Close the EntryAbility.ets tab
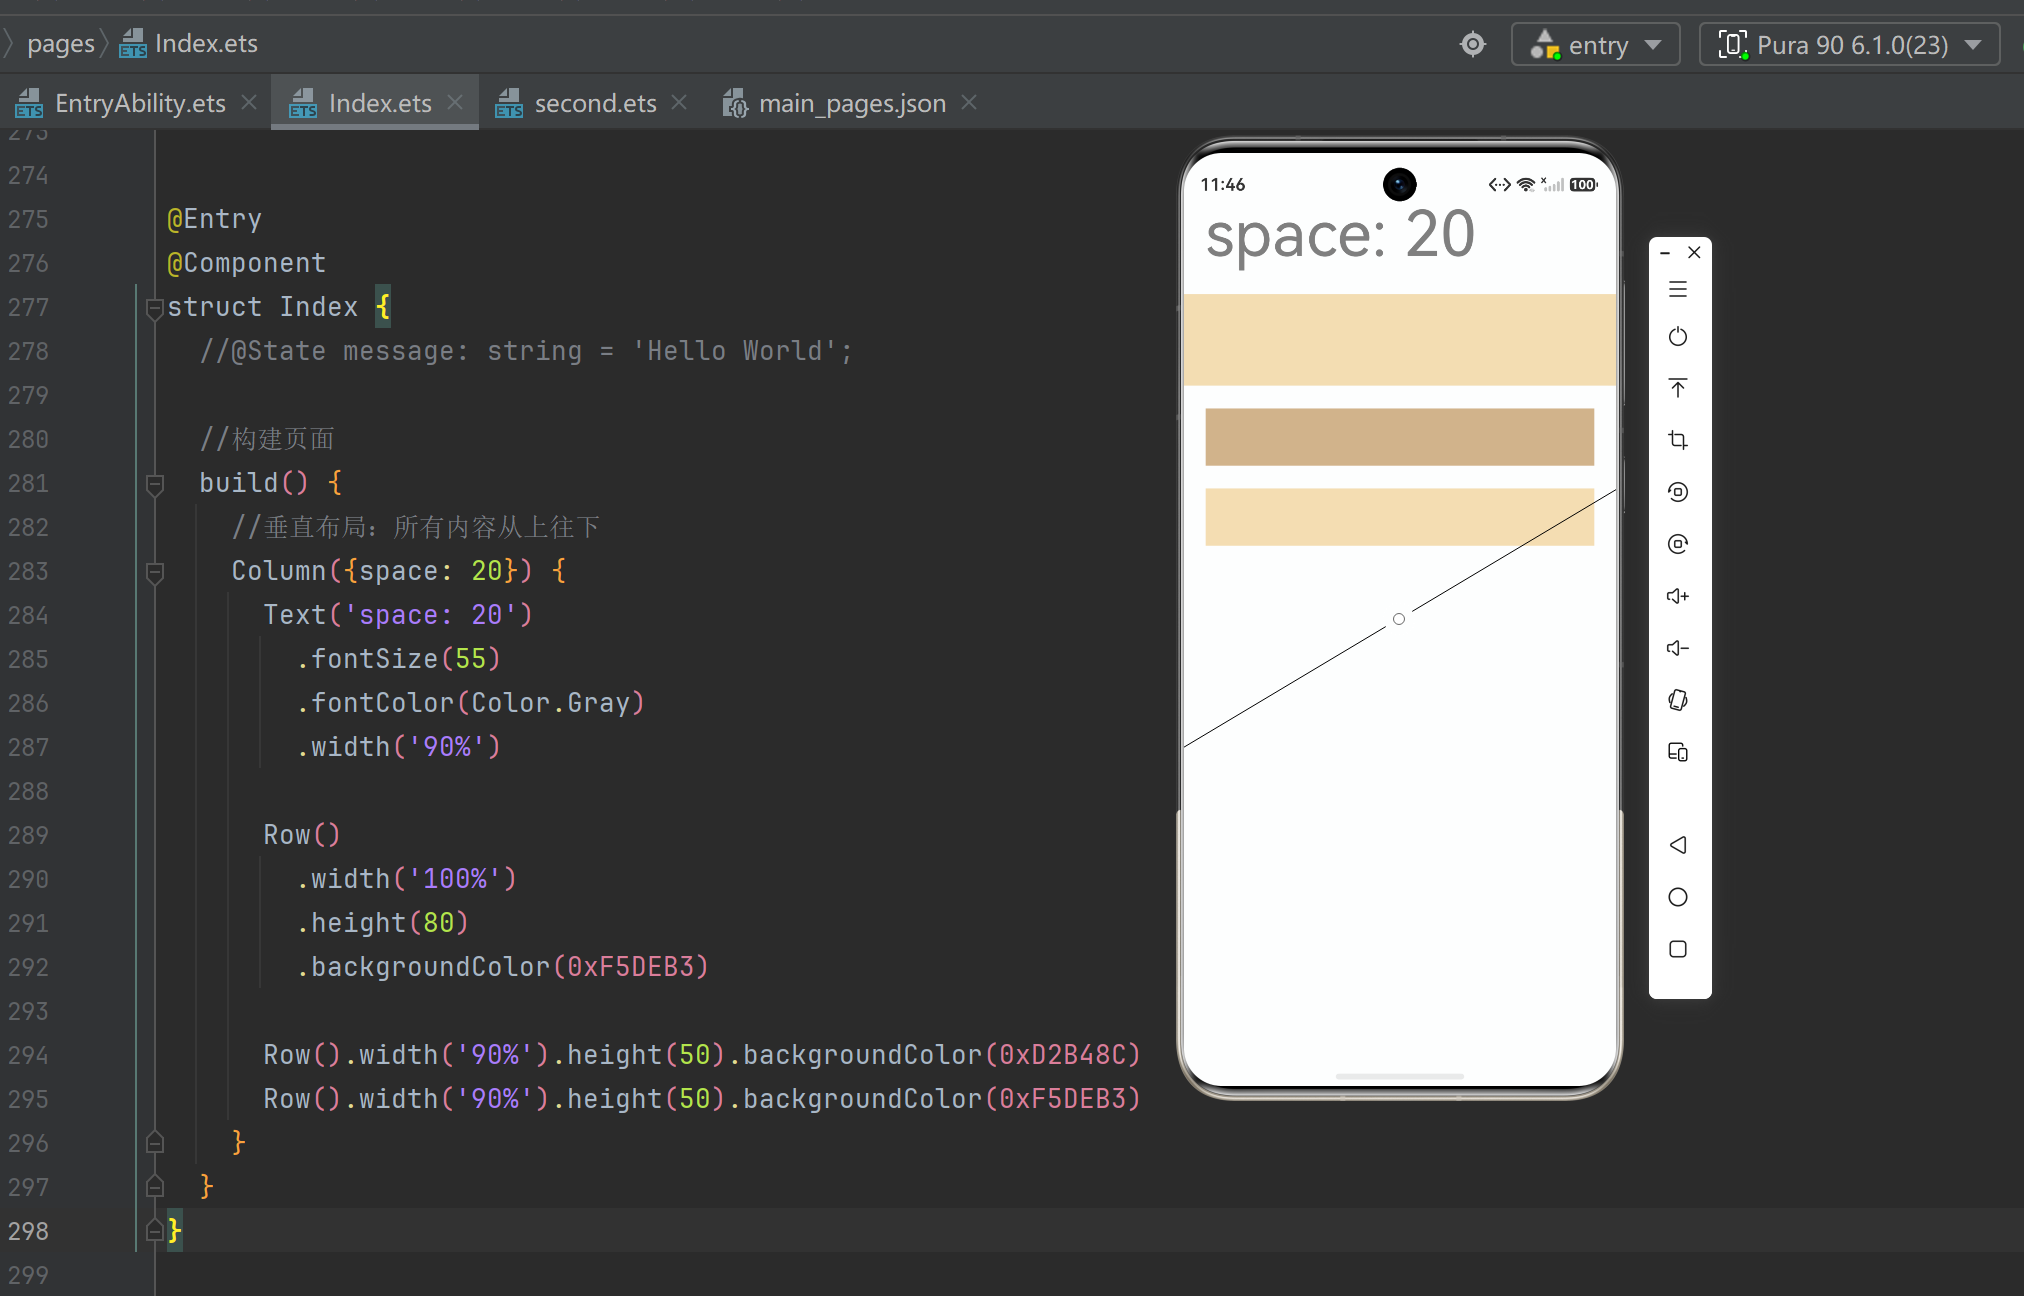This screenshot has height=1296, width=2024. click(249, 103)
